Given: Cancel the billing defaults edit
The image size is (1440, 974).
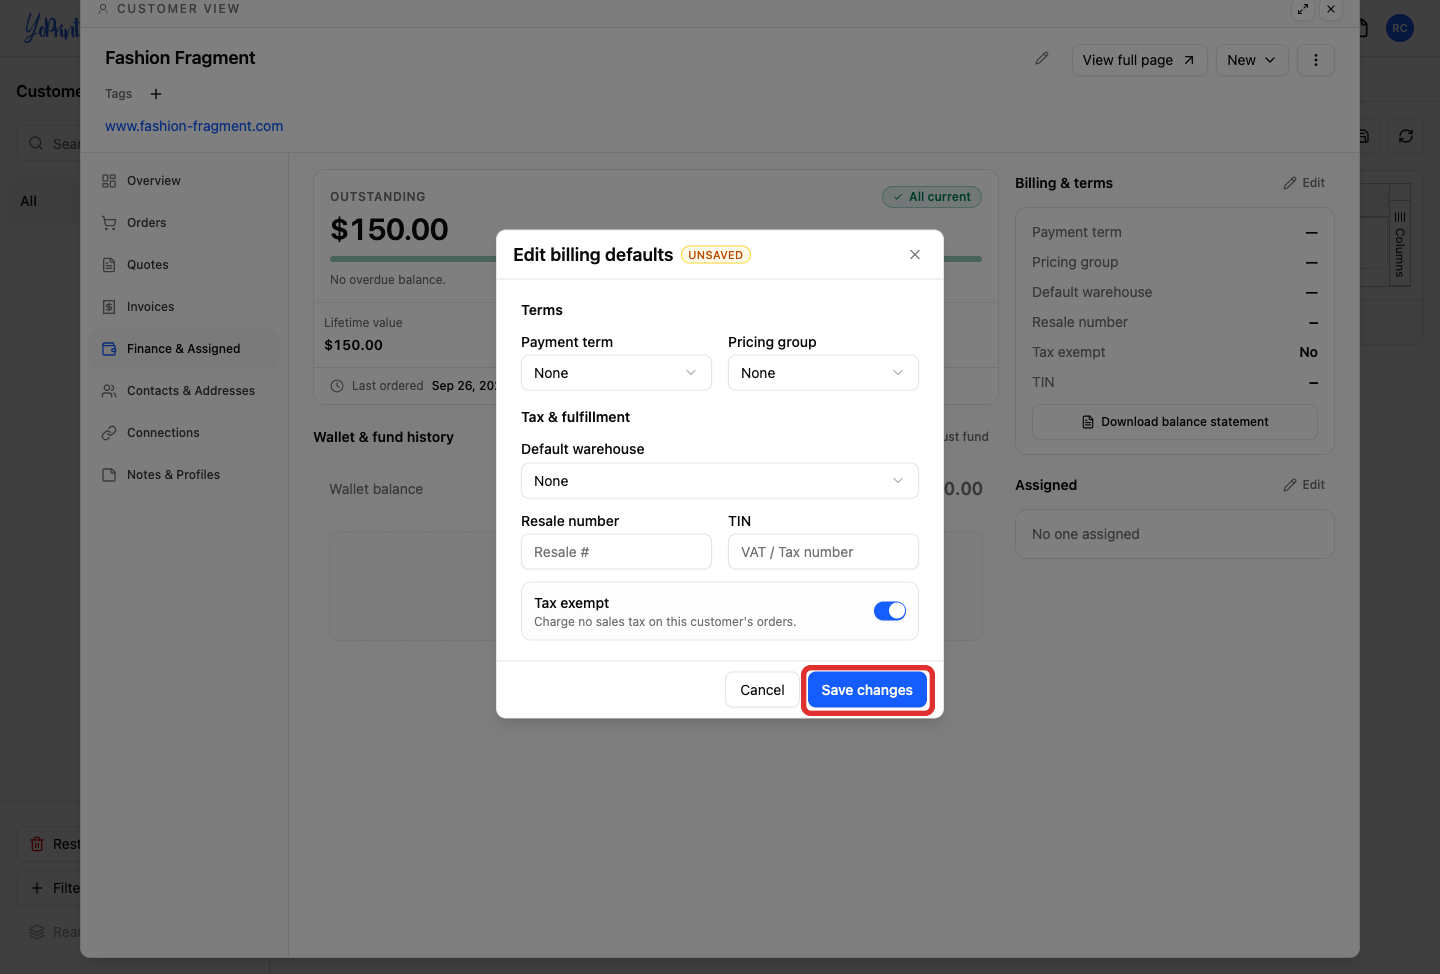Looking at the screenshot, I should tap(762, 690).
